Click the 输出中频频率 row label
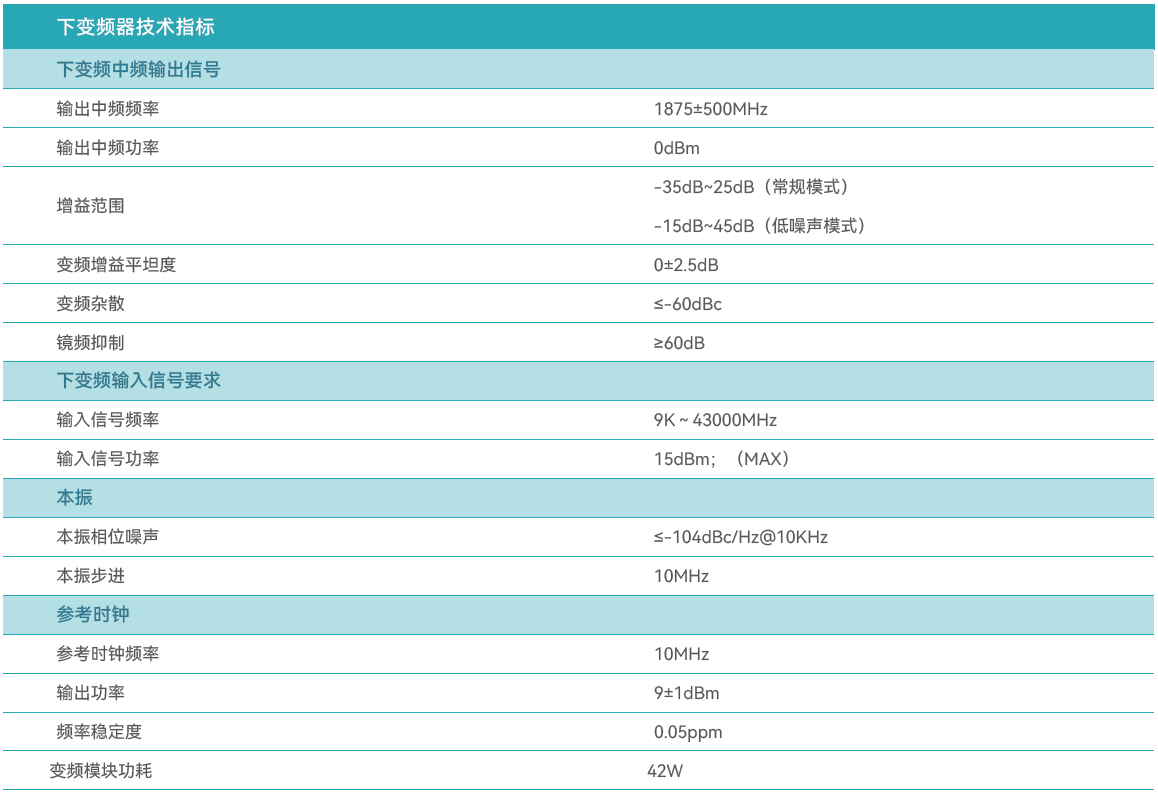This screenshot has height=797, width=1158. [x=108, y=109]
